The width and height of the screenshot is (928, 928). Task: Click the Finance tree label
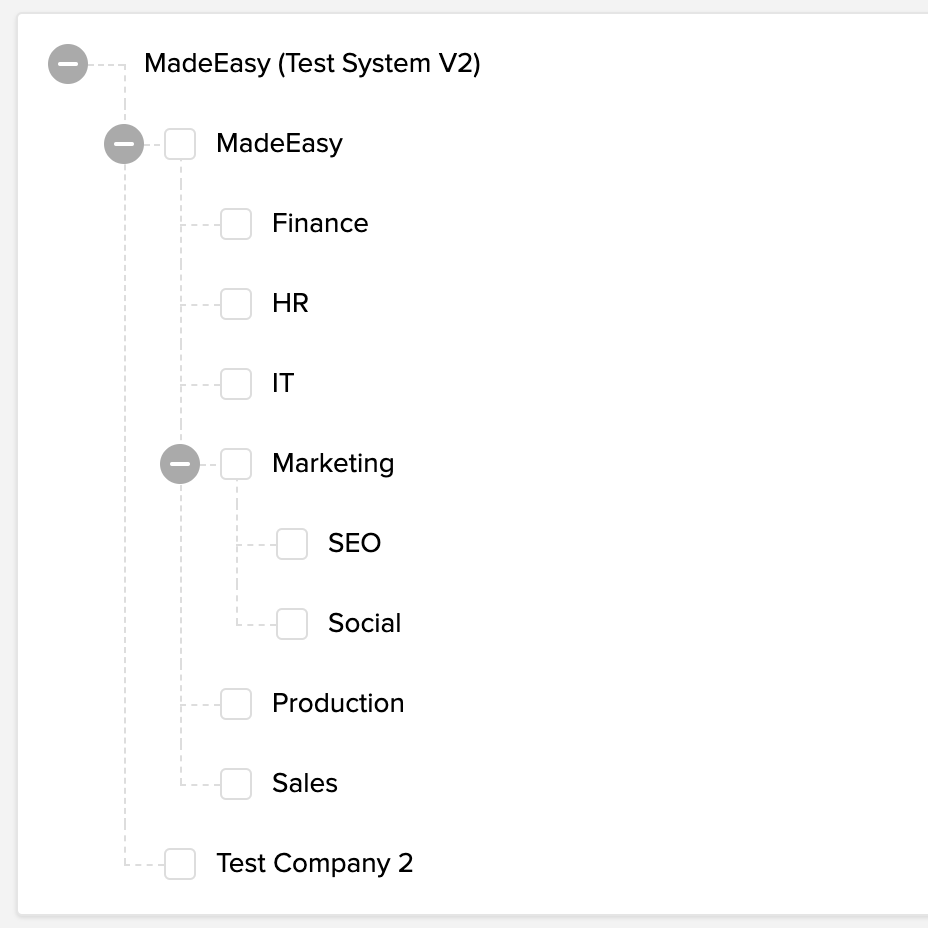(320, 223)
